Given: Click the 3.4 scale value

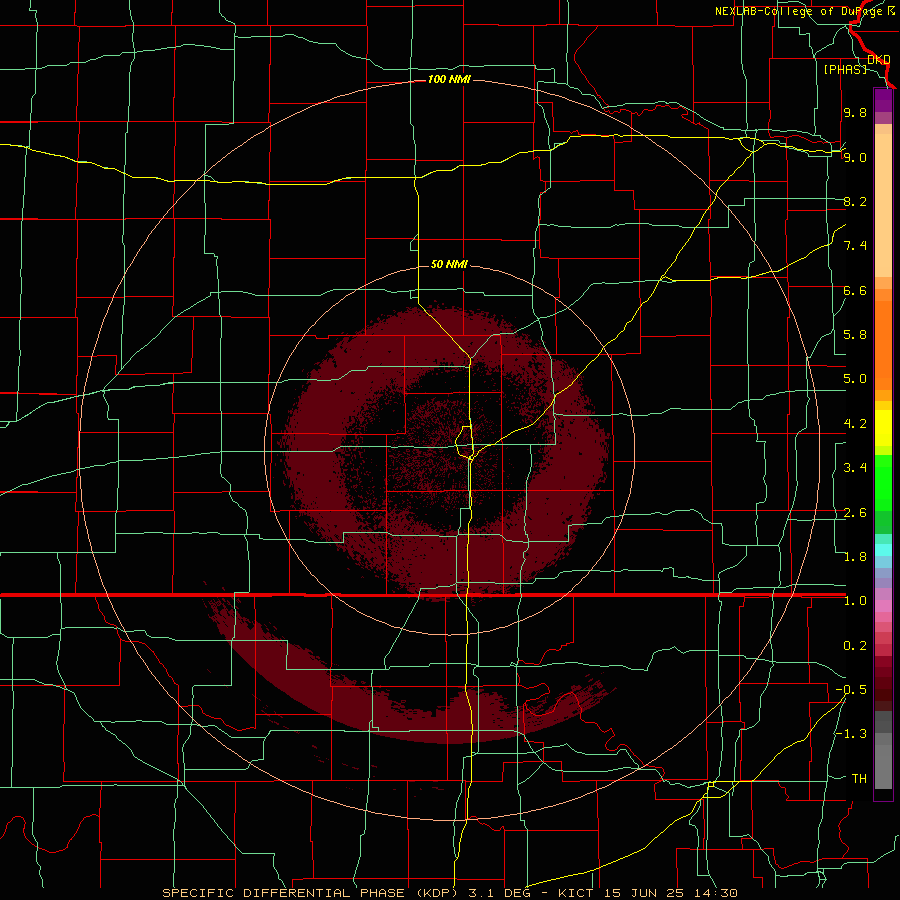Looking at the screenshot, I should [855, 468].
